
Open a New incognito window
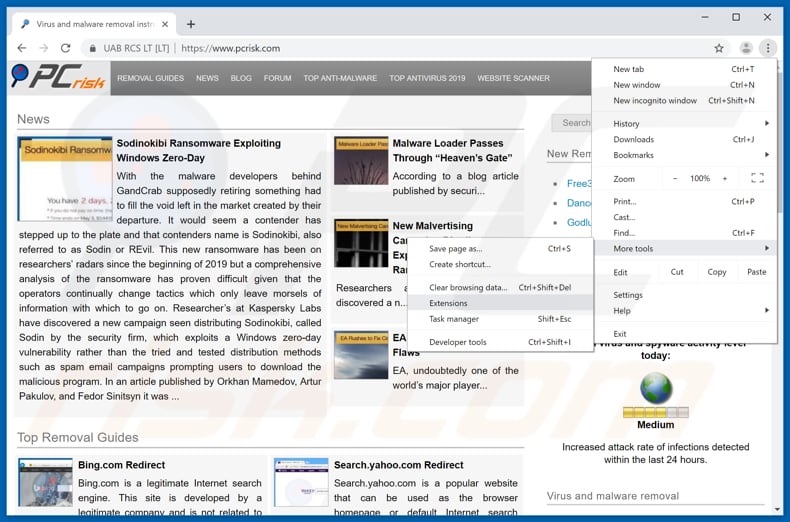tap(684, 100)
